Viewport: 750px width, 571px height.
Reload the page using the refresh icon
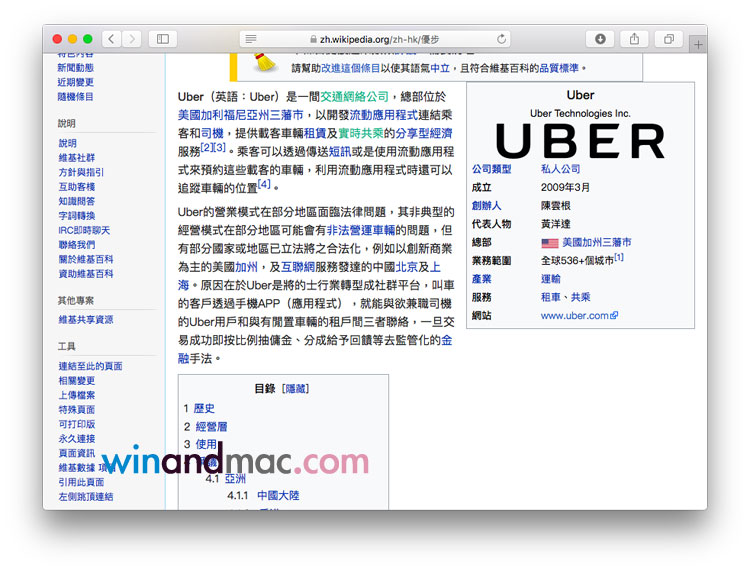[x=501, y=39]
